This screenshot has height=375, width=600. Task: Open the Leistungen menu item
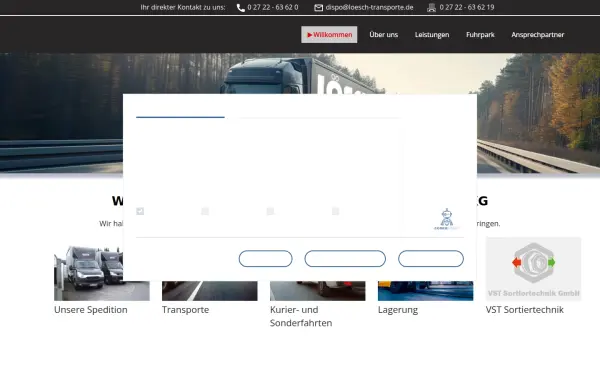coord(432,34)
